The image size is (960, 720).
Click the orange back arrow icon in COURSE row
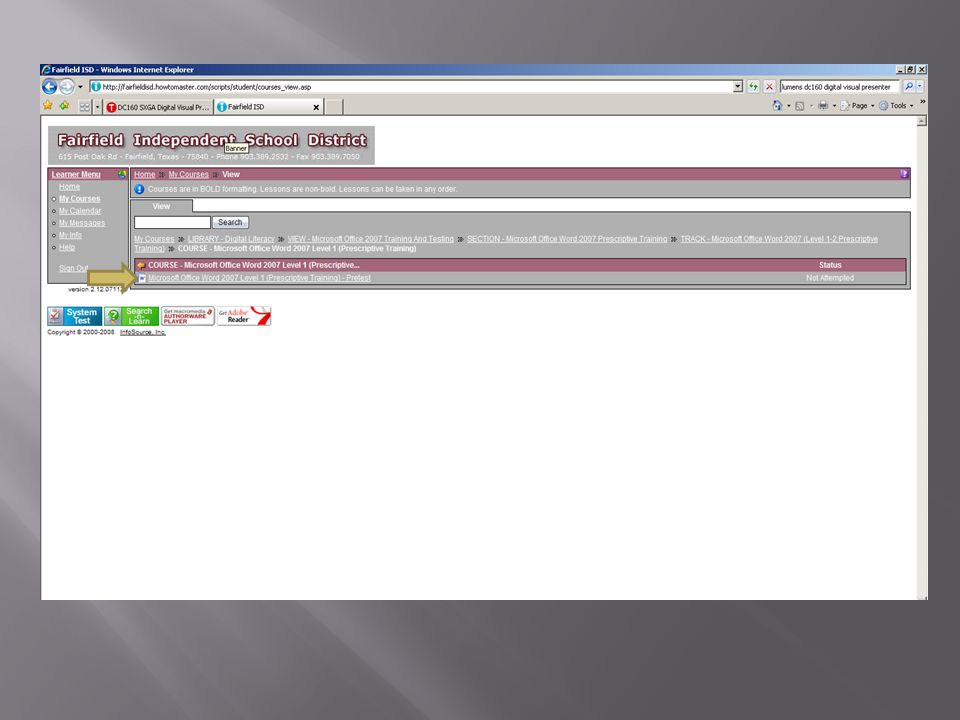coord(141,265)
